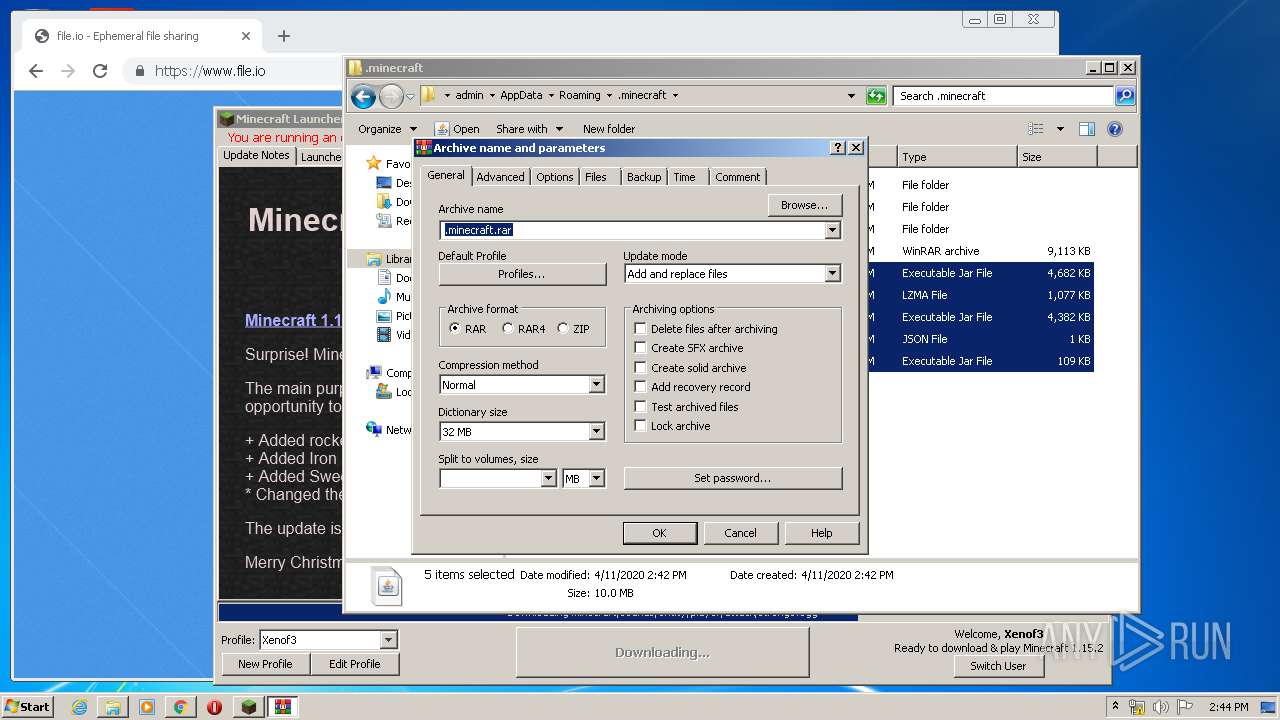Switch to the Comment tab
This screenshot has width=1280, height=720.
pos(737,177)
